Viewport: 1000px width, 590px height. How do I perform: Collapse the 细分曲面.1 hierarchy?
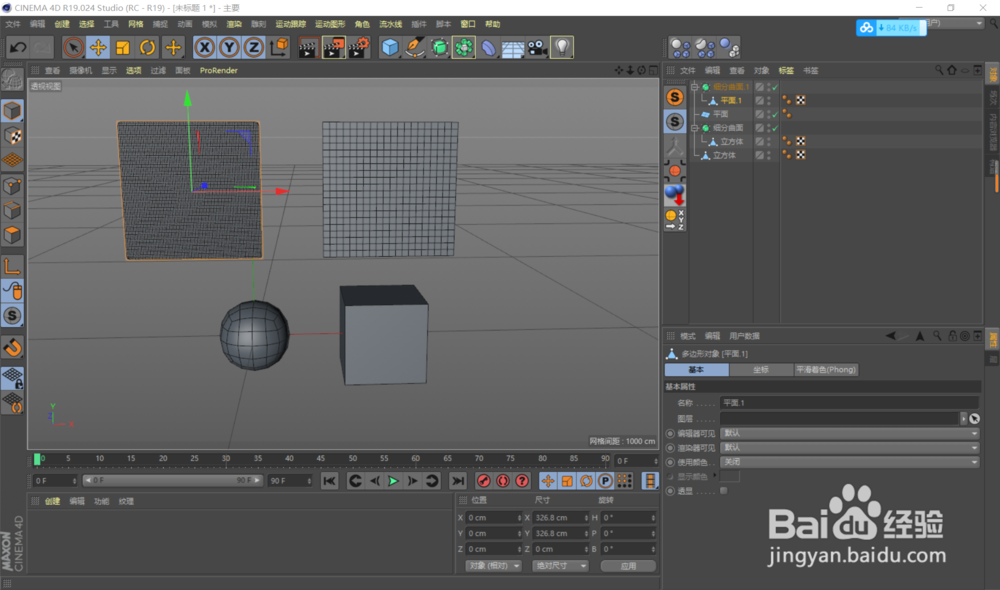coord(695,86)
